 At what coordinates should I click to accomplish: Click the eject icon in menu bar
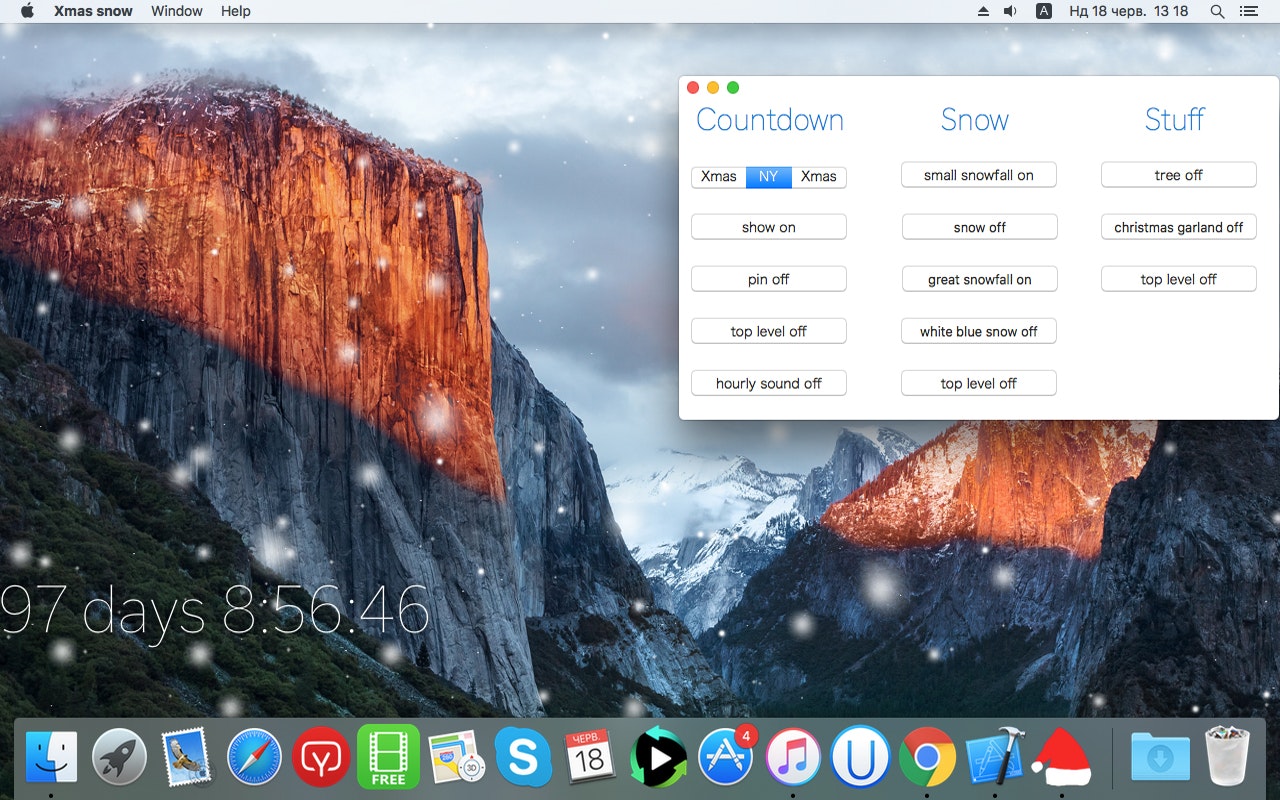[983, 11]
